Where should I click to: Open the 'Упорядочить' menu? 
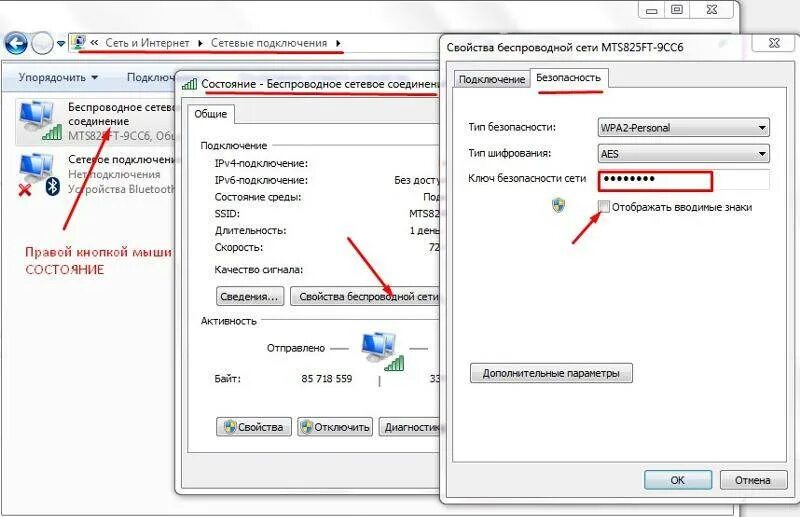pos(58,78)
